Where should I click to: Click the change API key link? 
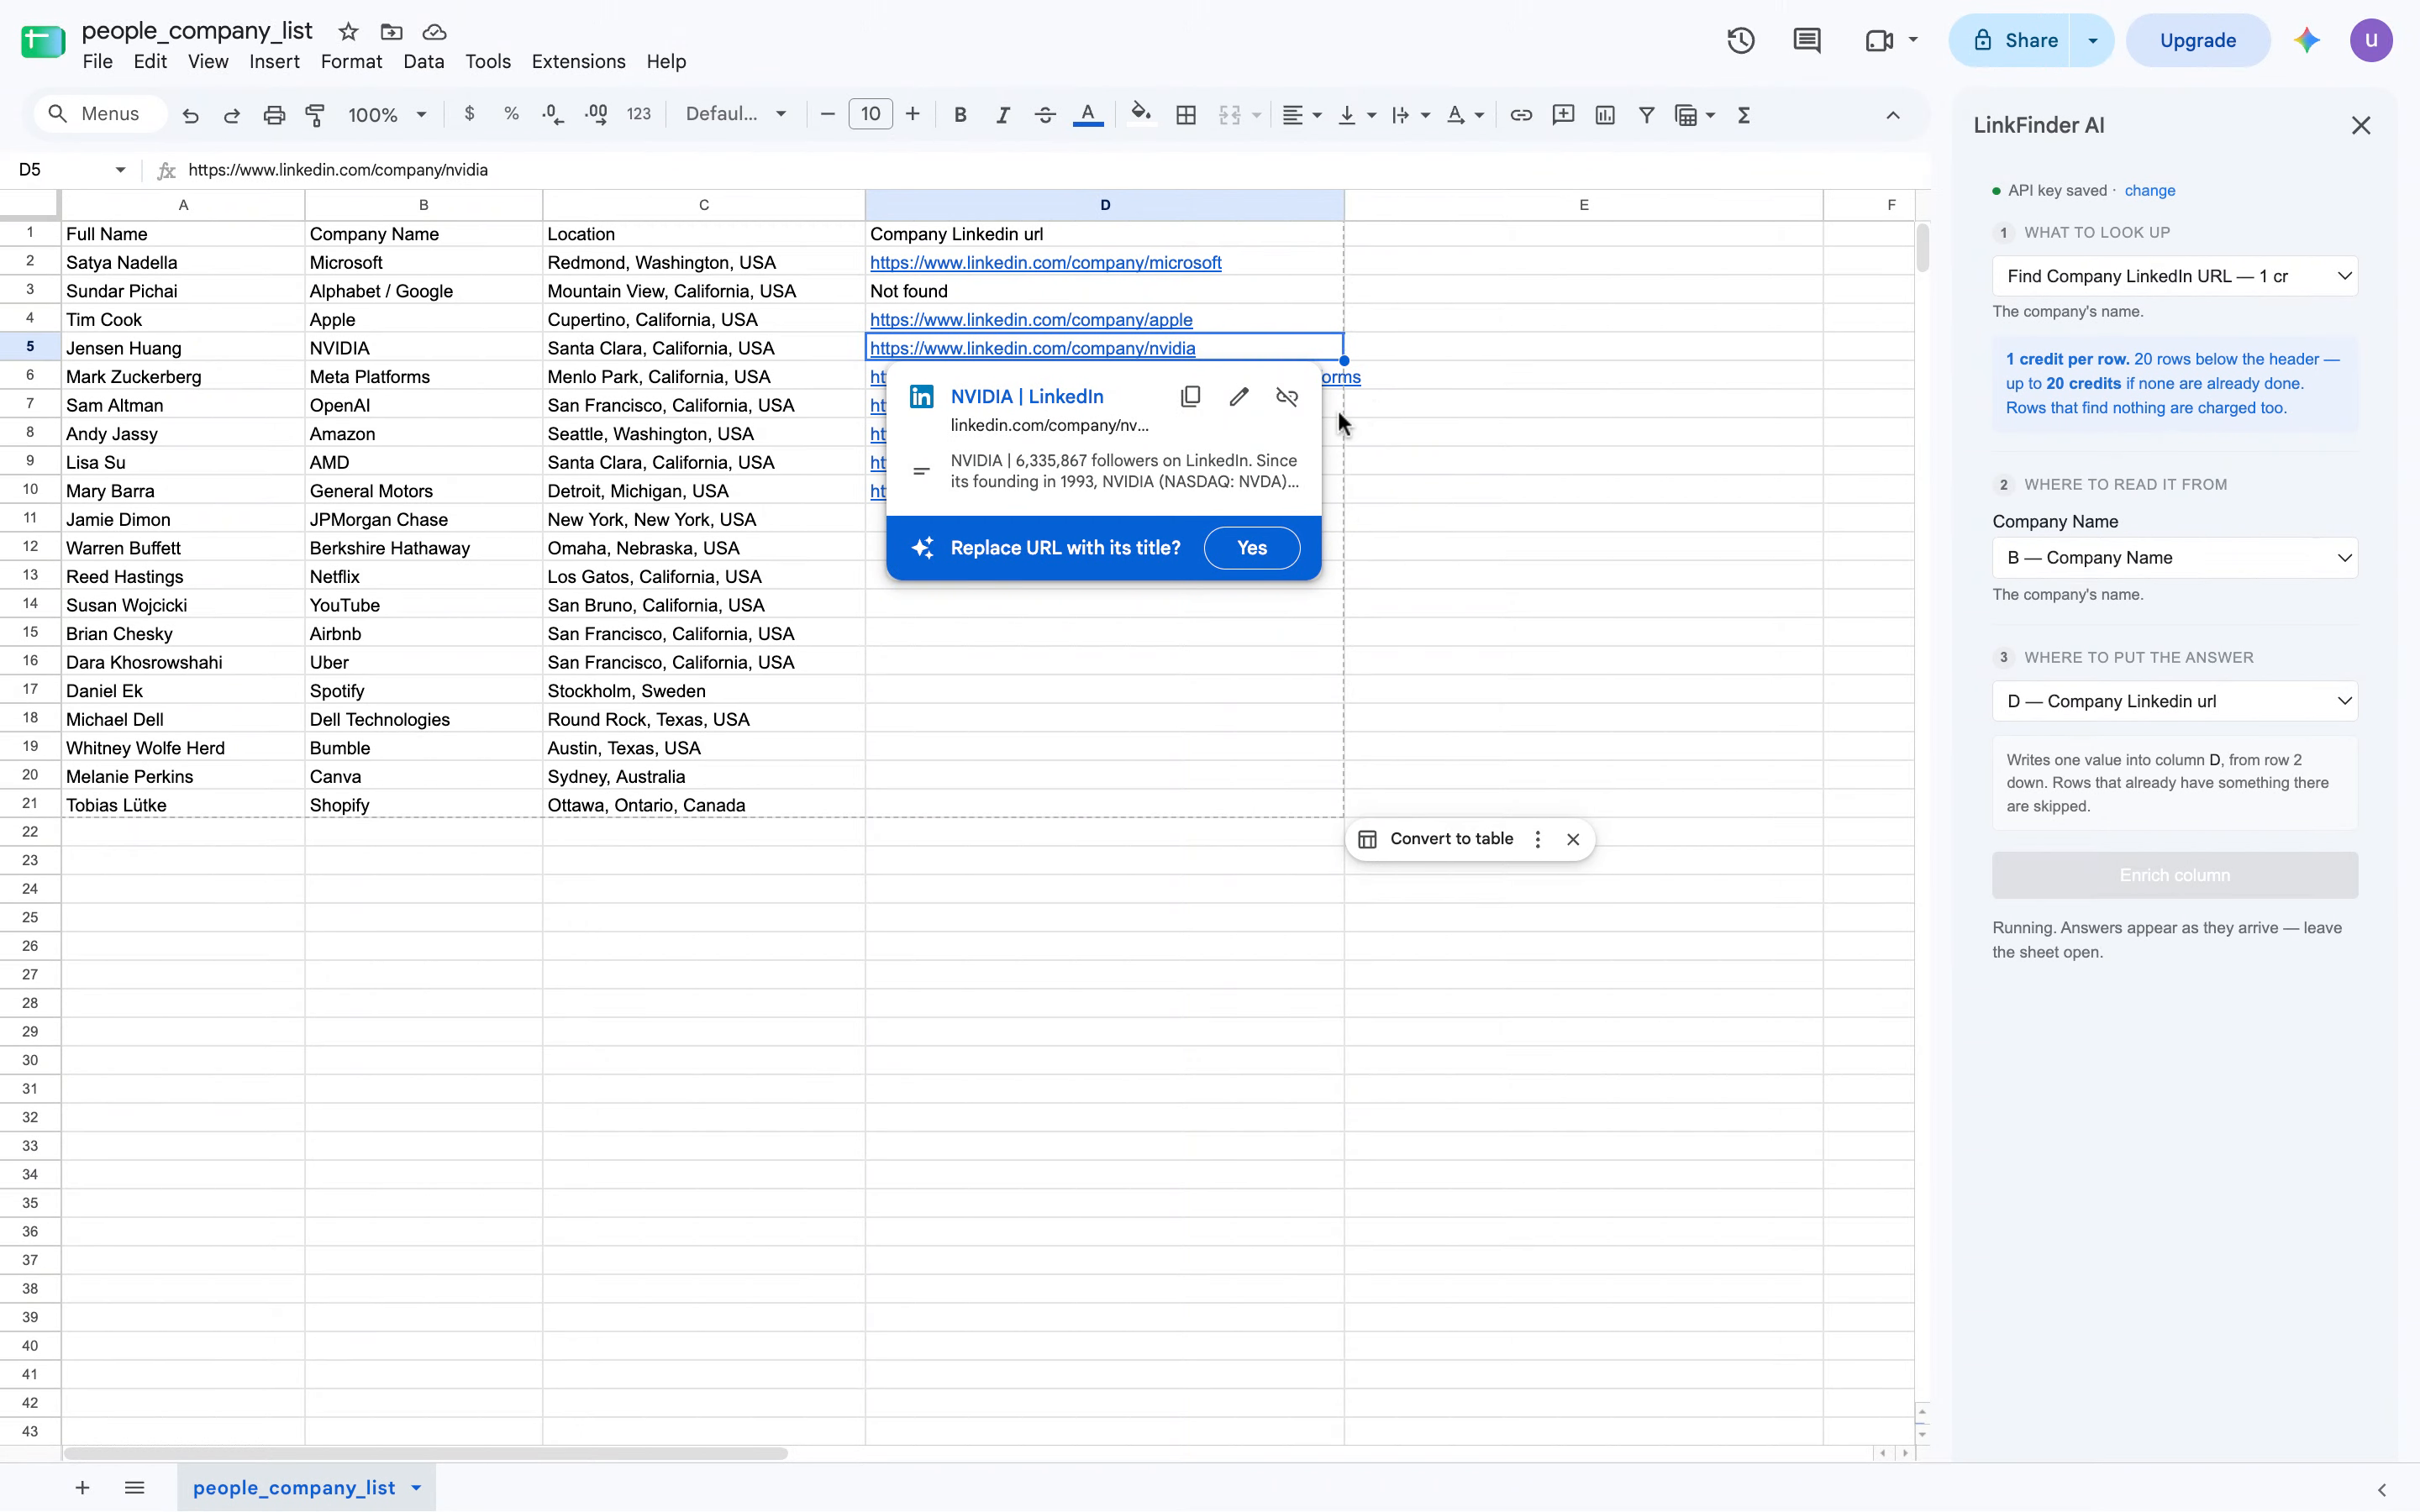(x=2149, y=191)
